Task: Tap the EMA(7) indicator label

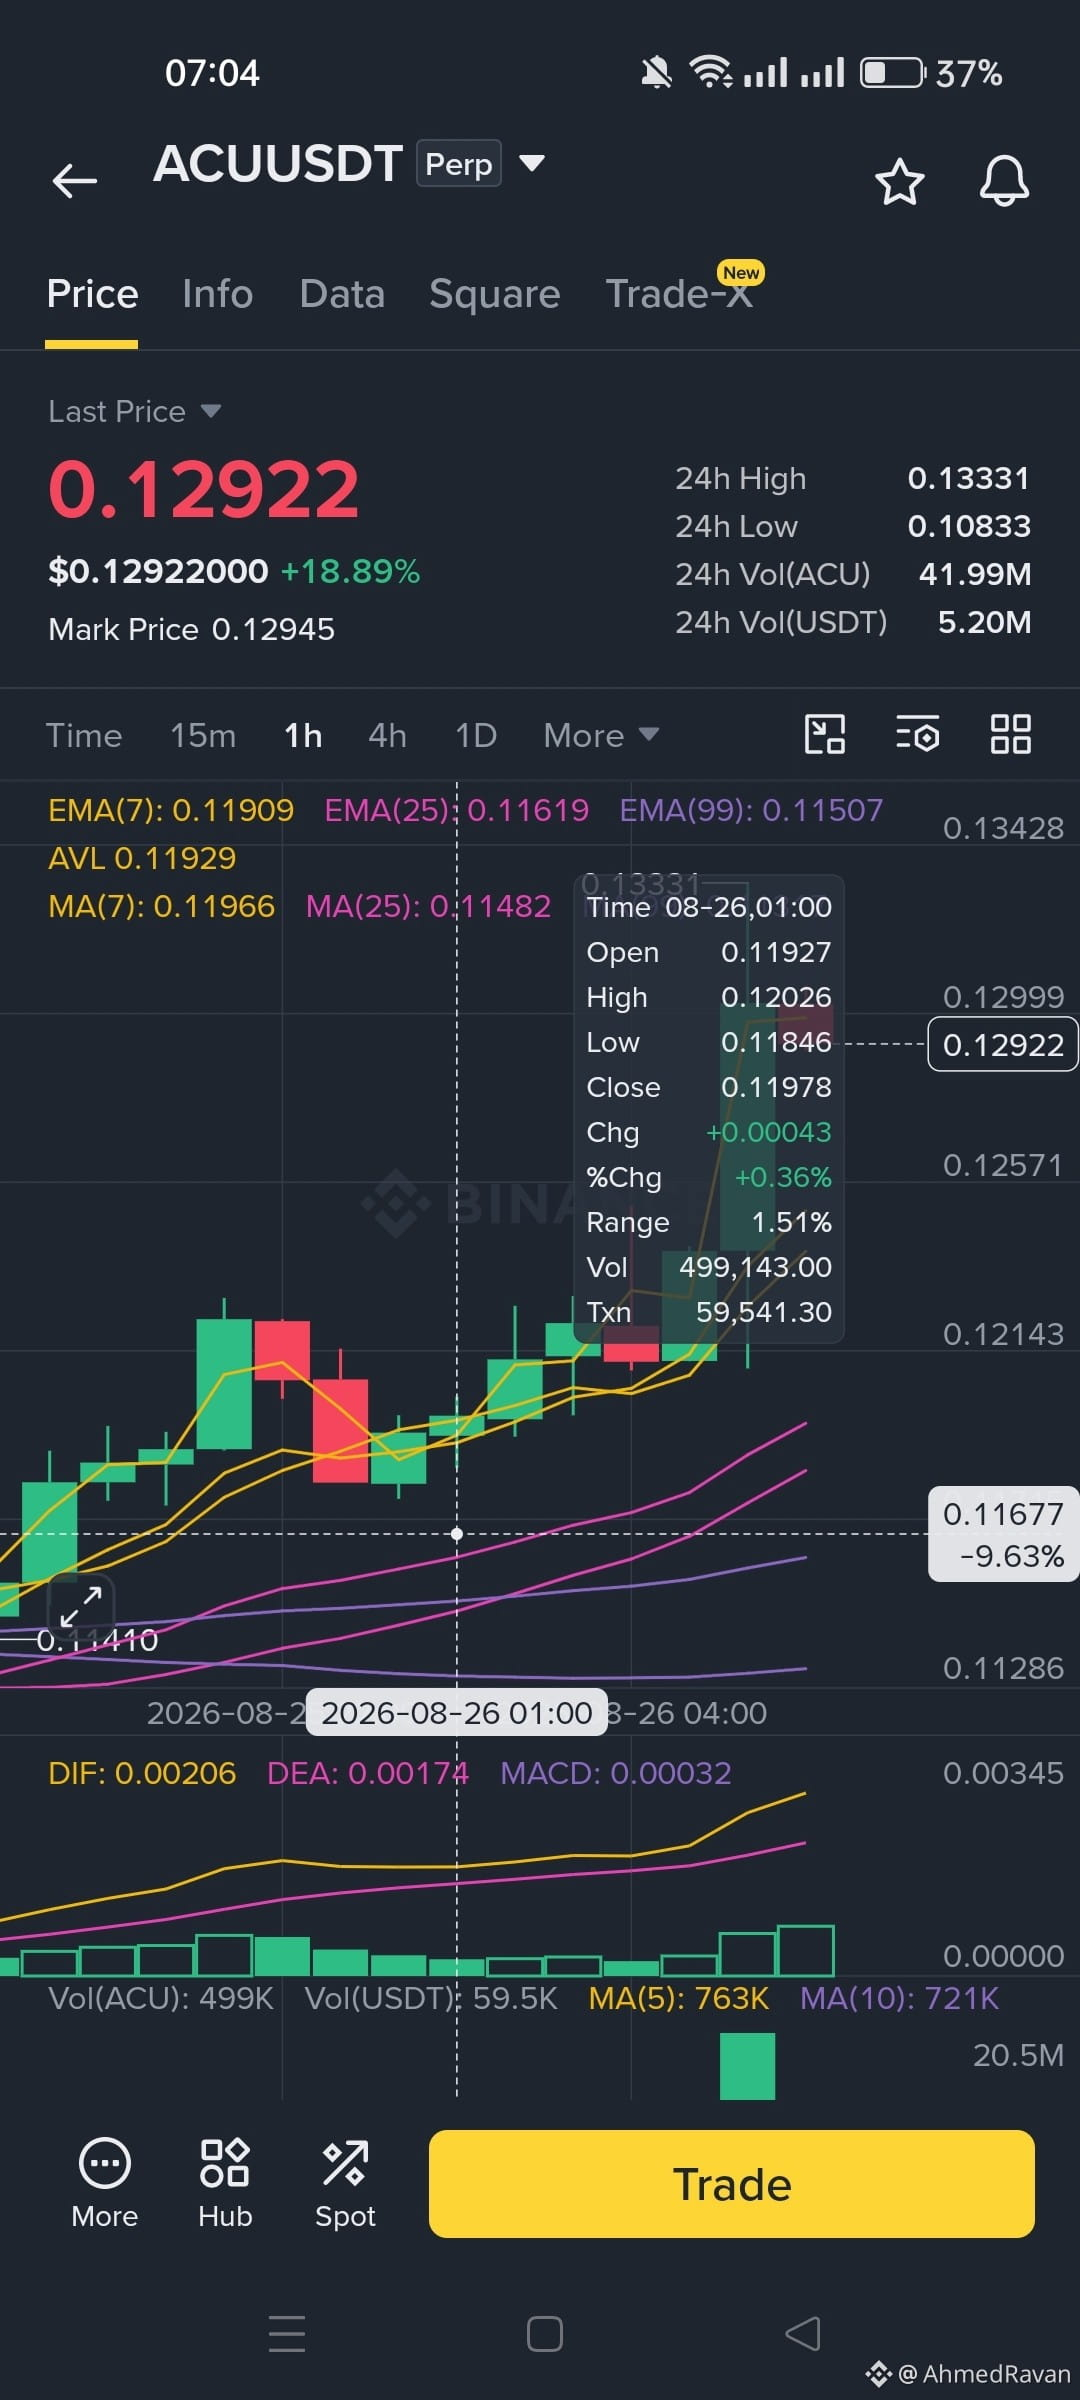Action: coord(171,810)
